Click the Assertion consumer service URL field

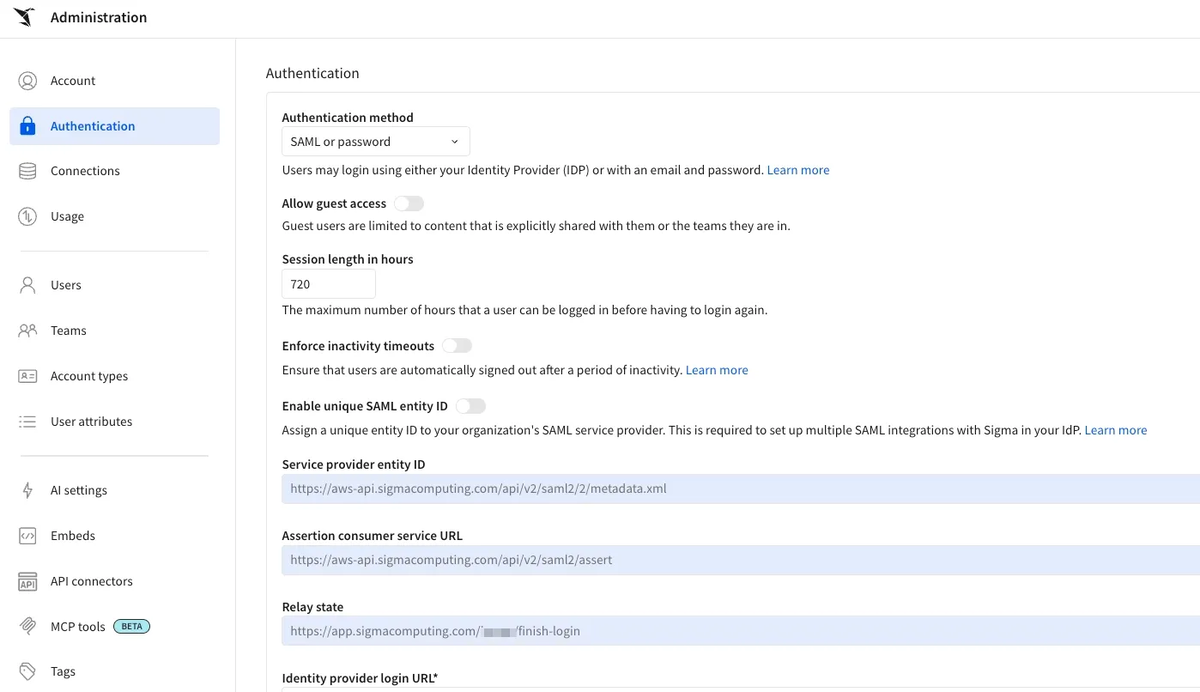741,560
